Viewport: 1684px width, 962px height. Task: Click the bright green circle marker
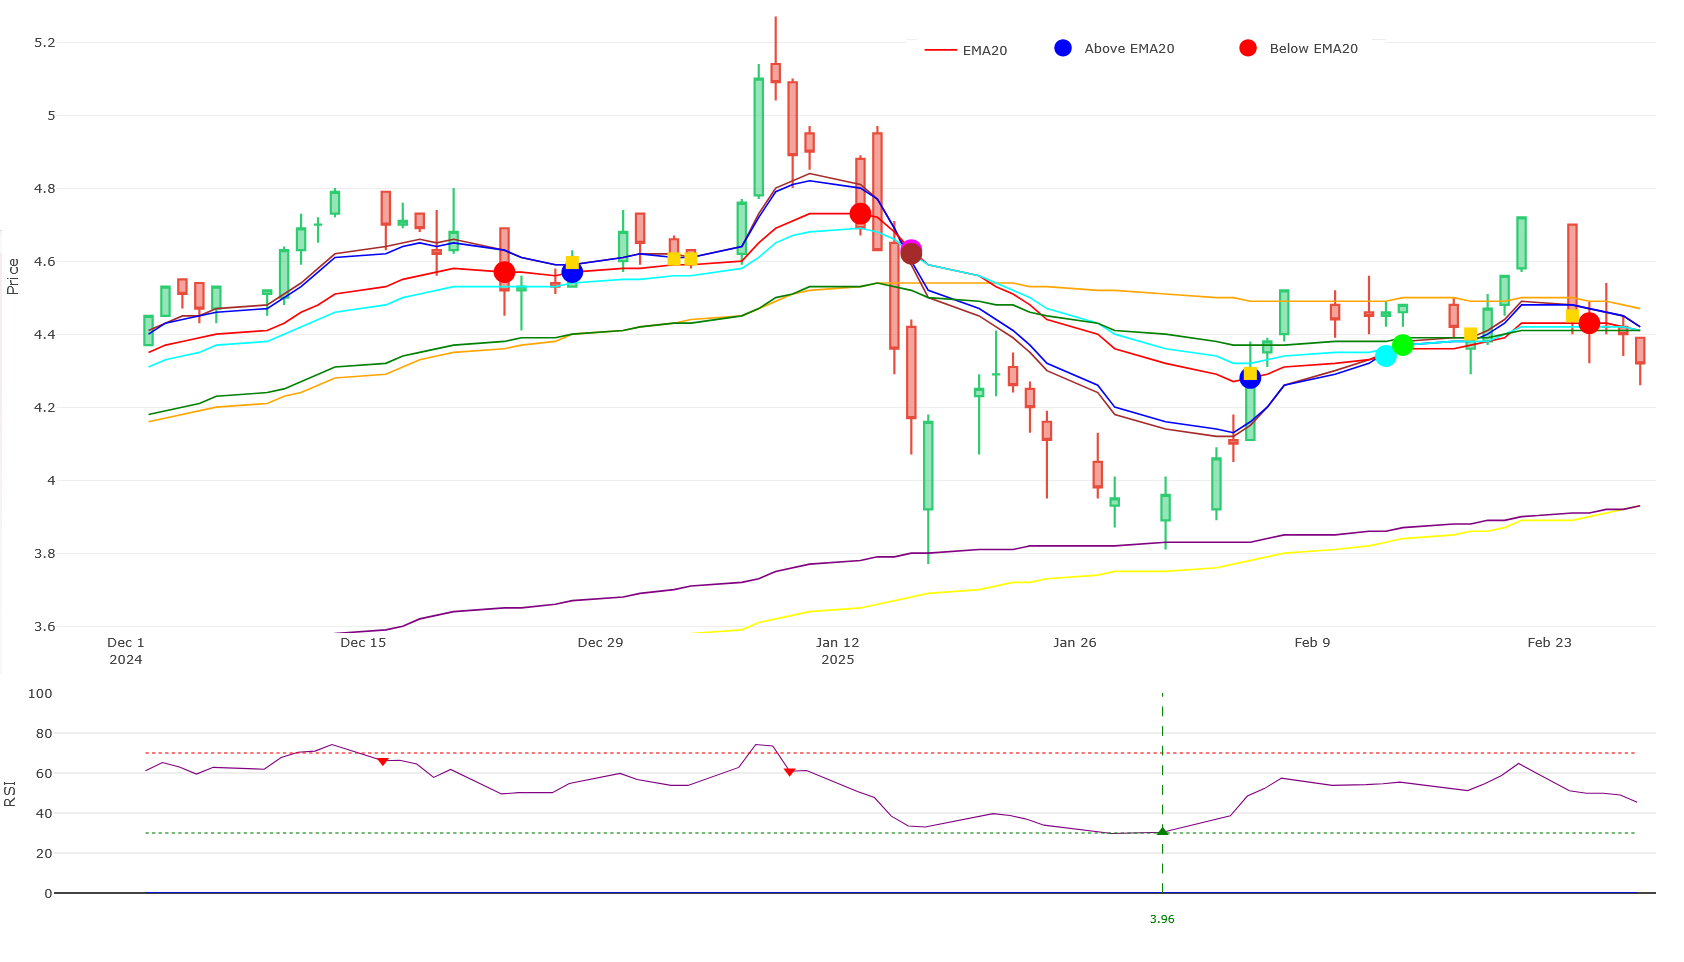(1402, 345)
